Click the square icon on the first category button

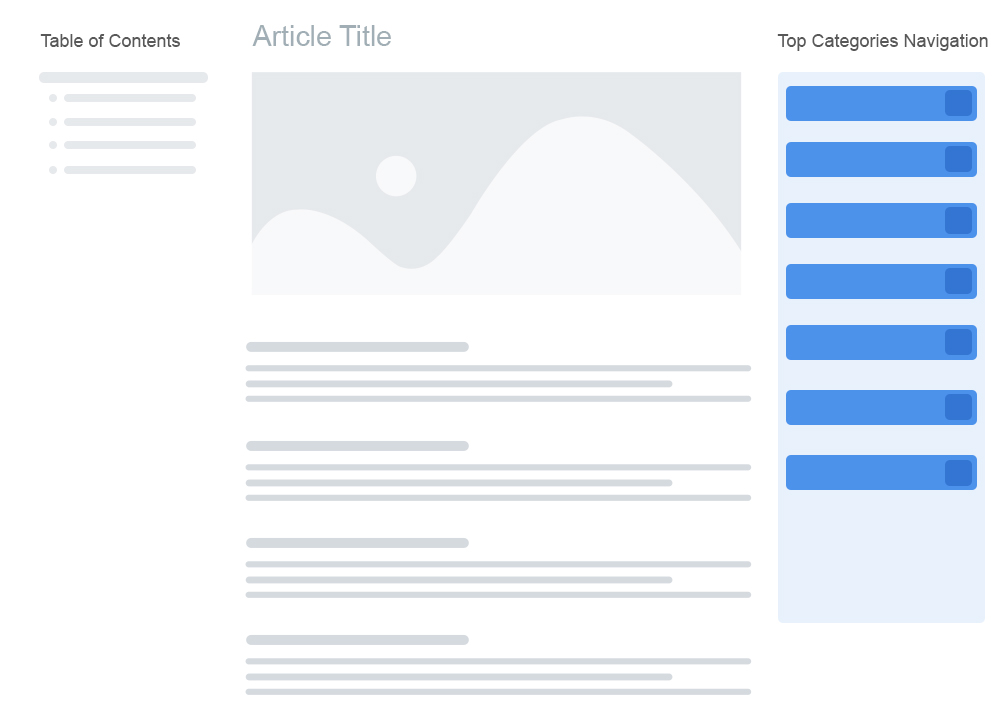point(958,103)
